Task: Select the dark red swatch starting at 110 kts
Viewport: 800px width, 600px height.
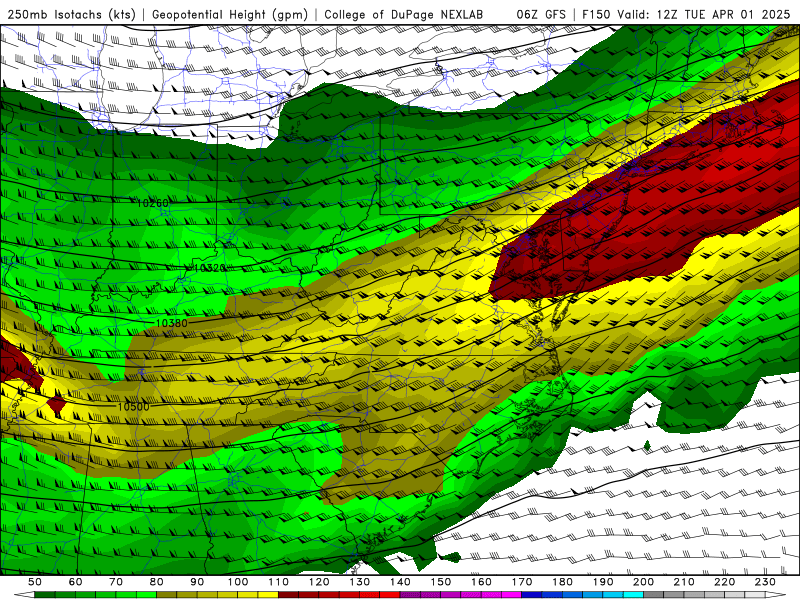Action: (x=288, y=594)
